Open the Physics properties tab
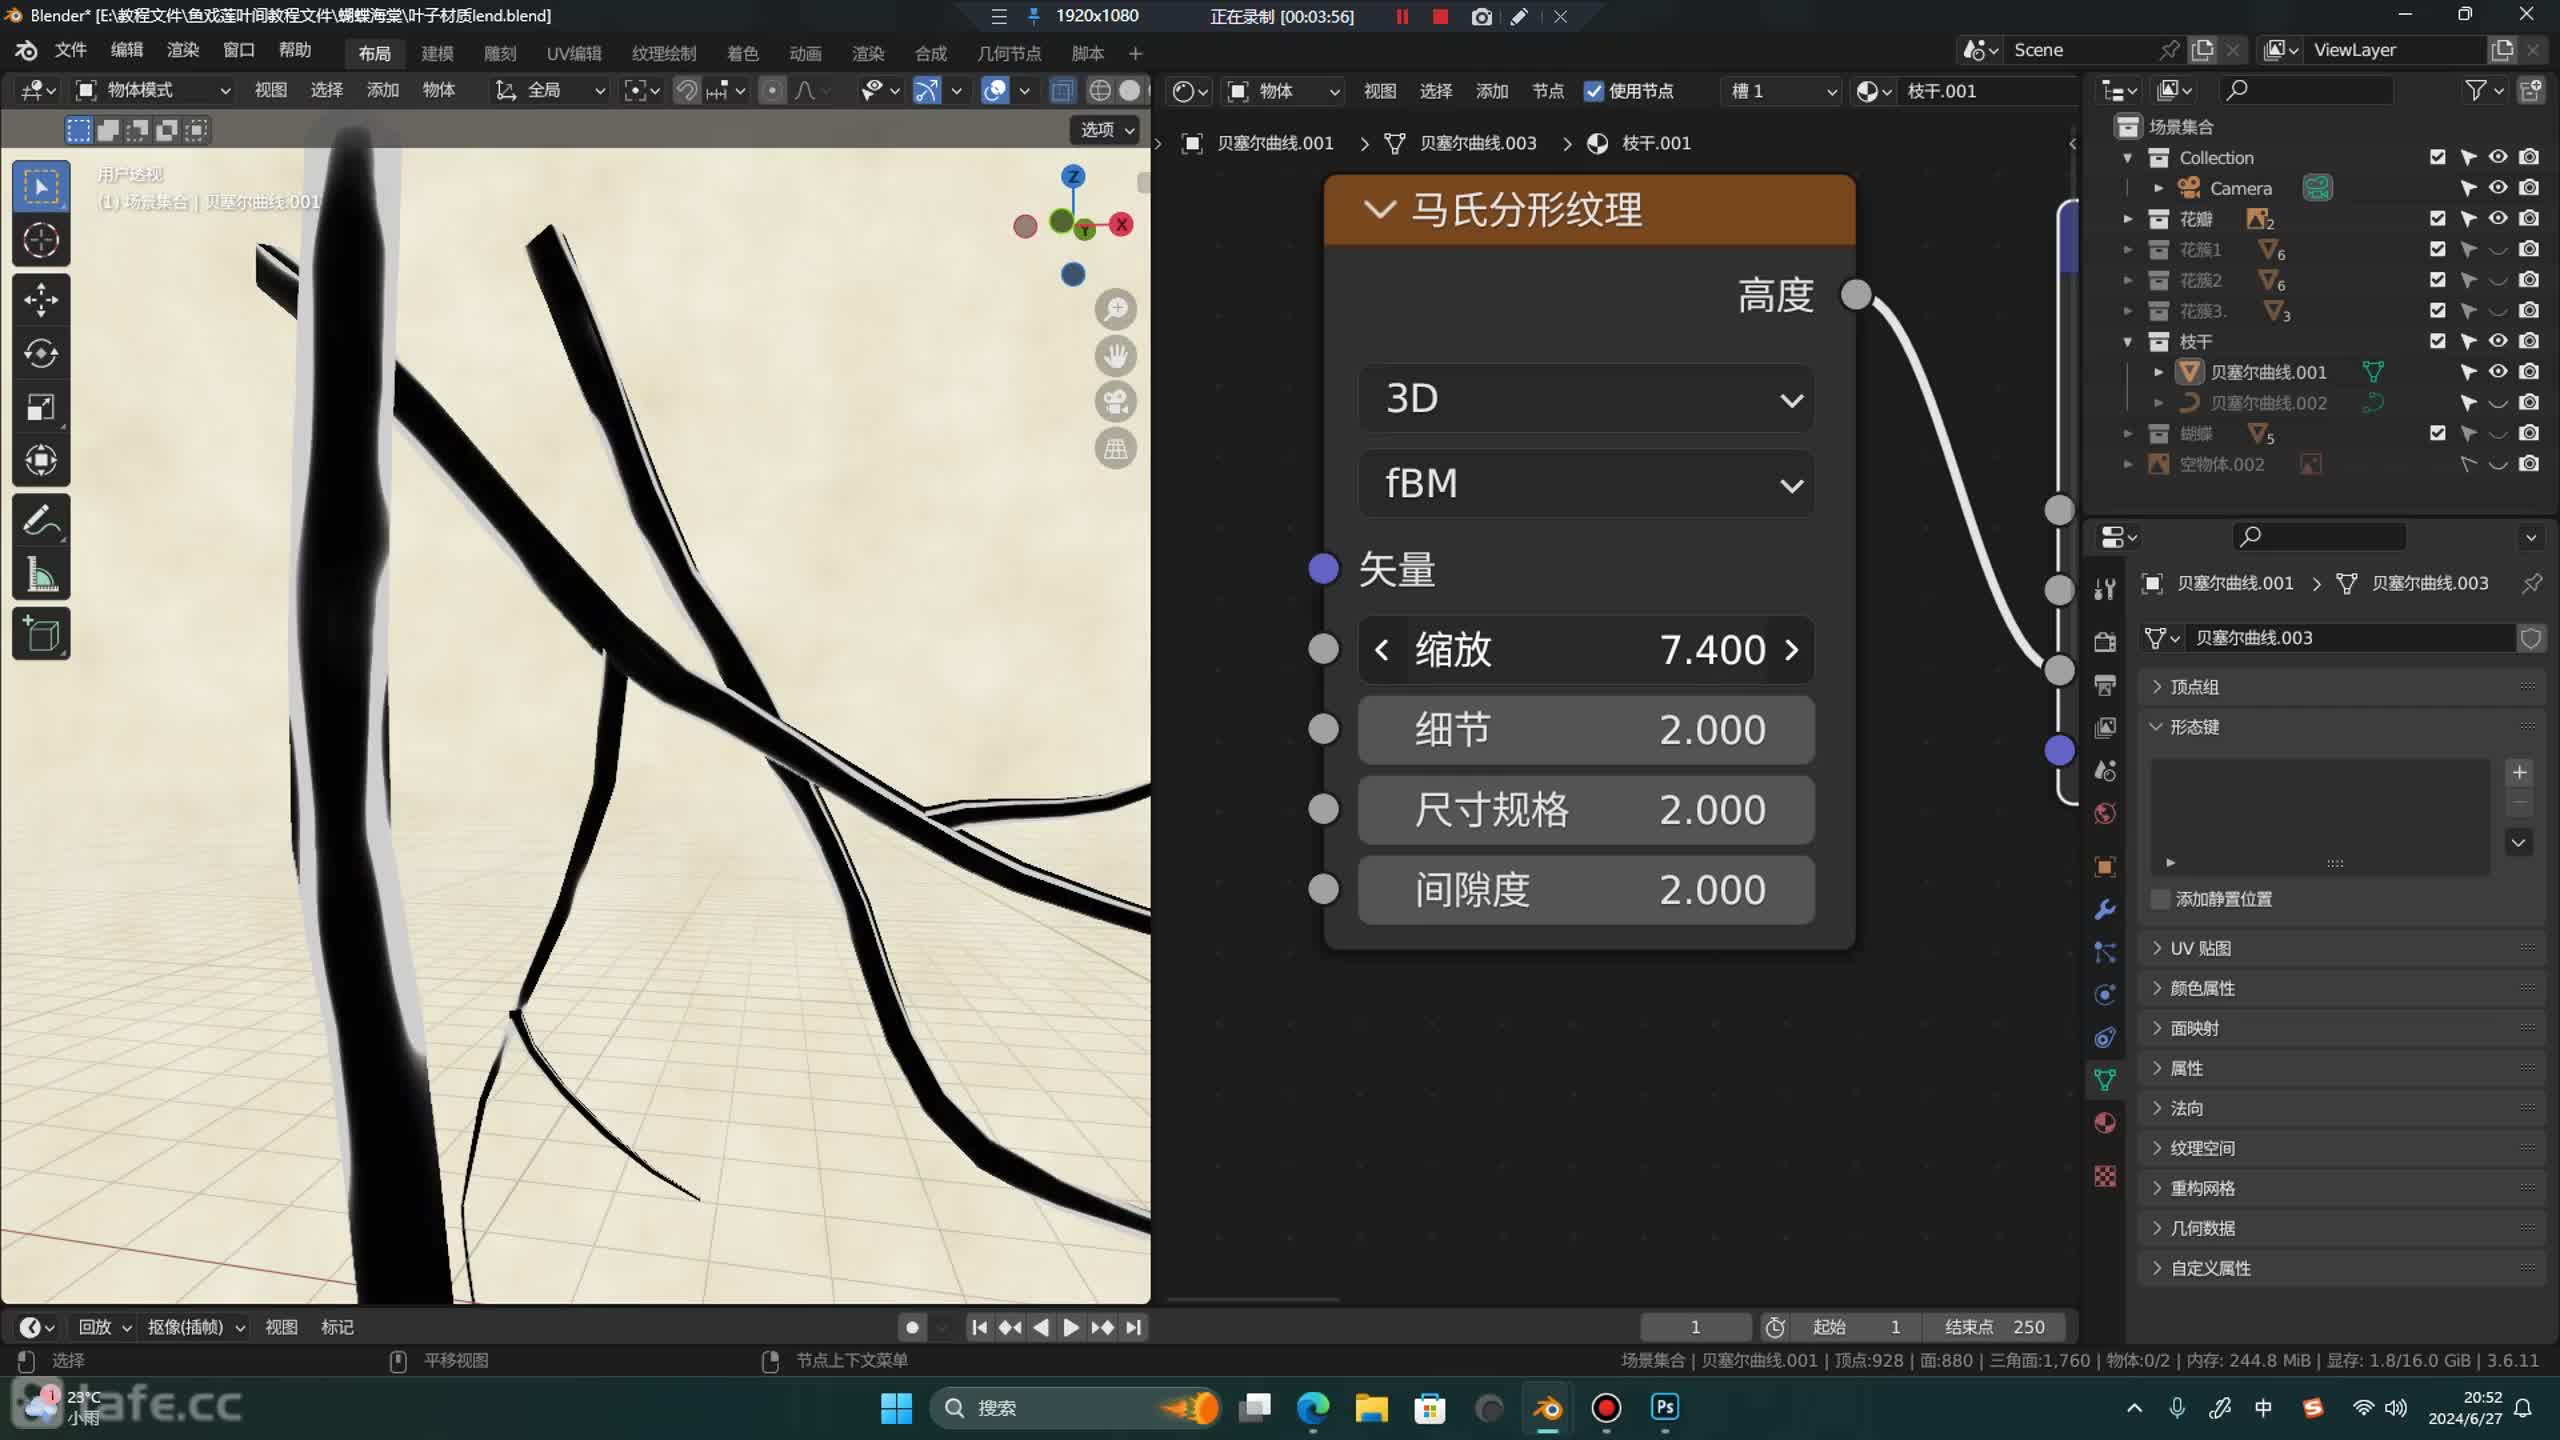 click(x=2105, y=995)
